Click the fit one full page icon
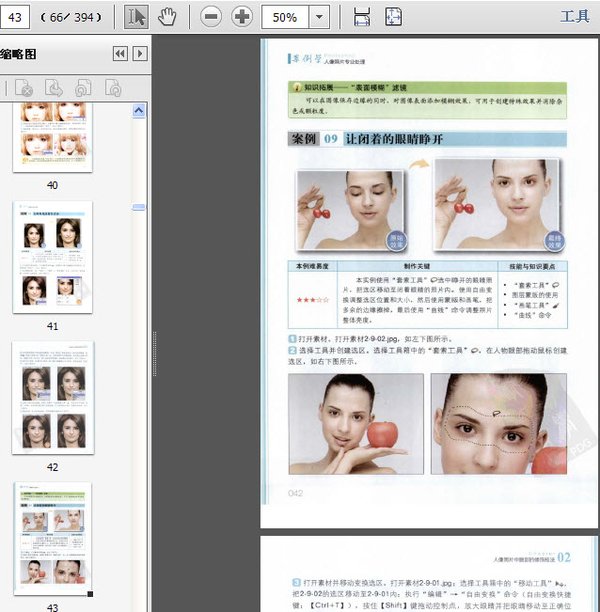The height and width of the screenshot is (612, 600). tap(394, 17)
